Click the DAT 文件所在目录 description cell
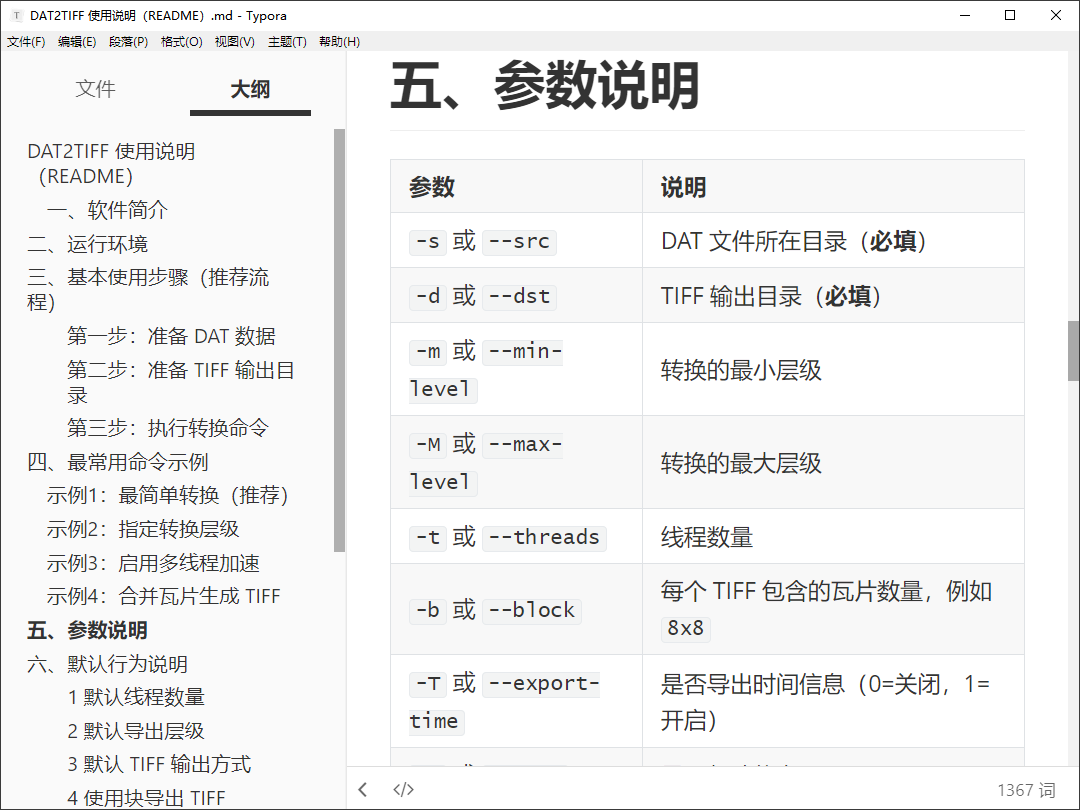 [833, 241]
